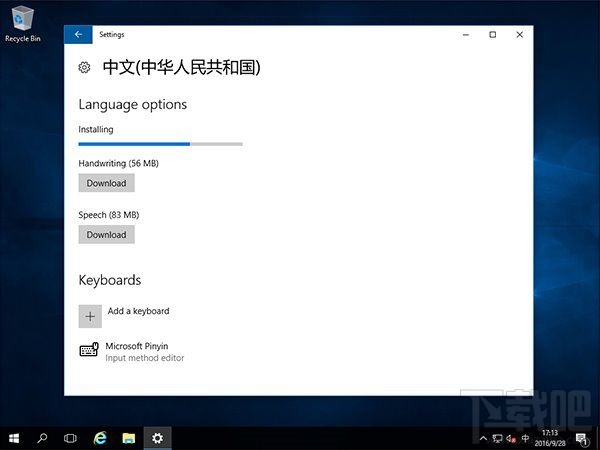Image resolution: width=600 pixels, height=450 pixels.
Task: Launch Internet Explorer from the taskbar
Action: coord(100,438)
